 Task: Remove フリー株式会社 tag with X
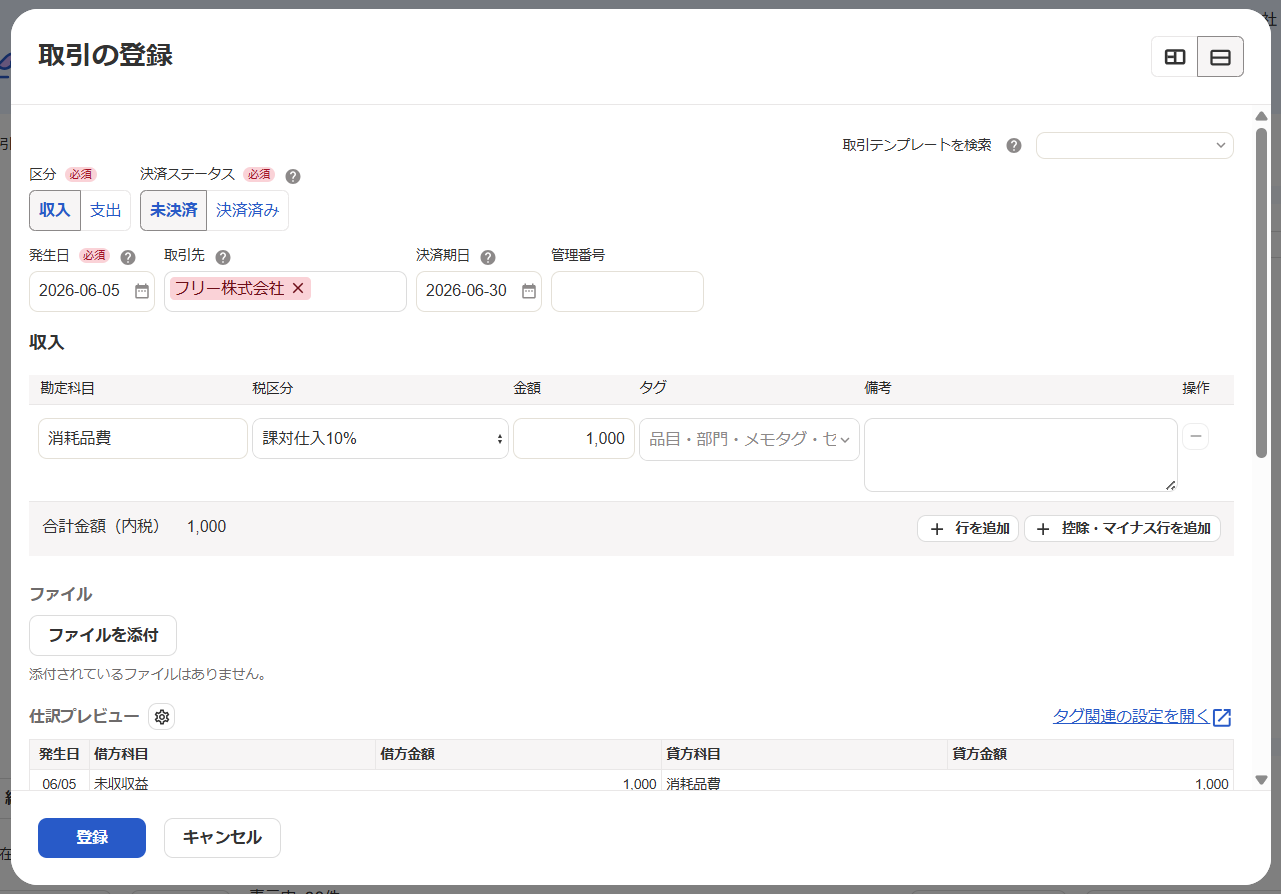(x=298, y=288)
